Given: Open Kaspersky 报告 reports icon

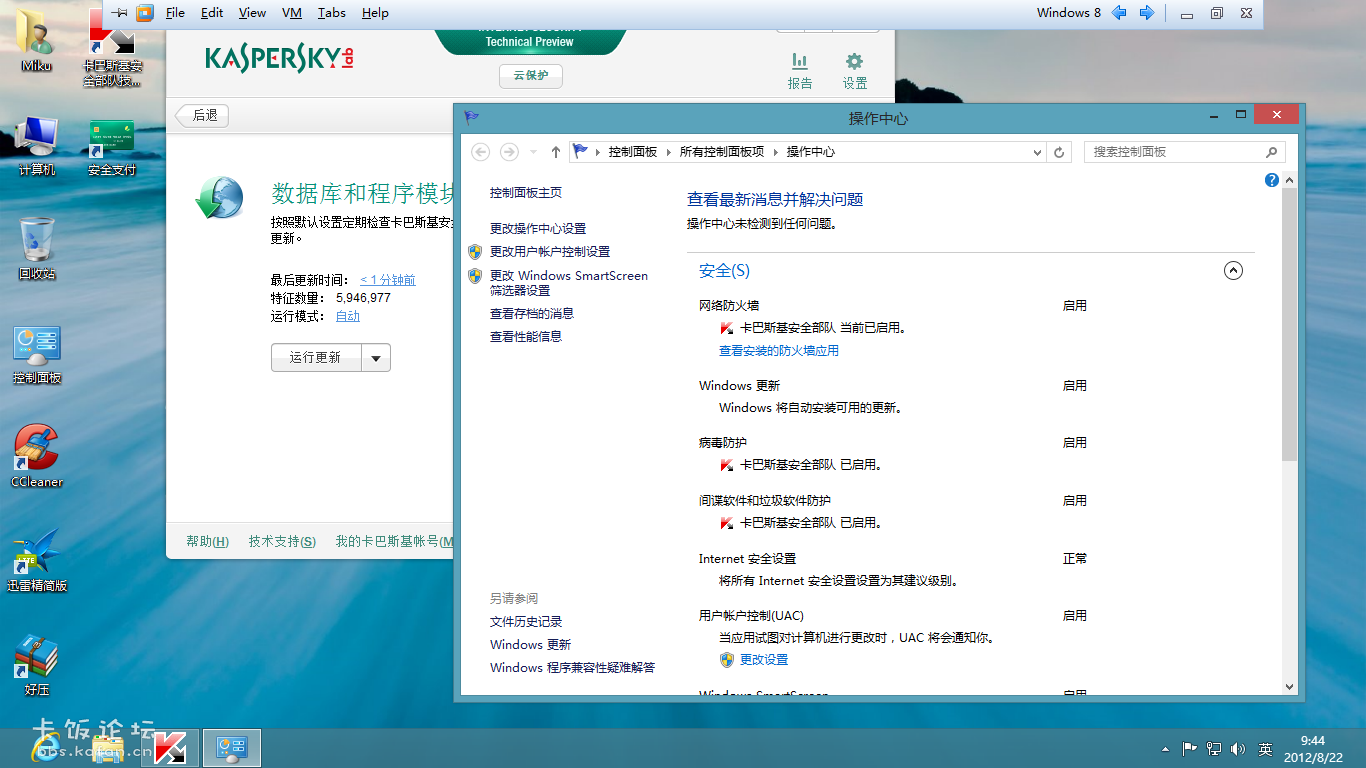Looking at the screenshot, I should pos(800,70).
